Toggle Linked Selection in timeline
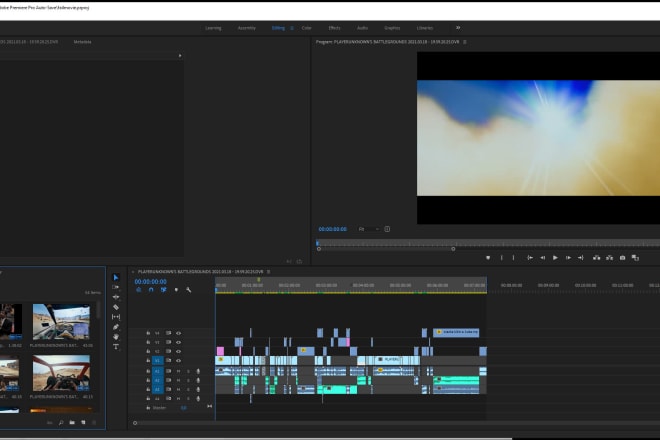This screenshot has width=660, height=440. (163, 290)
